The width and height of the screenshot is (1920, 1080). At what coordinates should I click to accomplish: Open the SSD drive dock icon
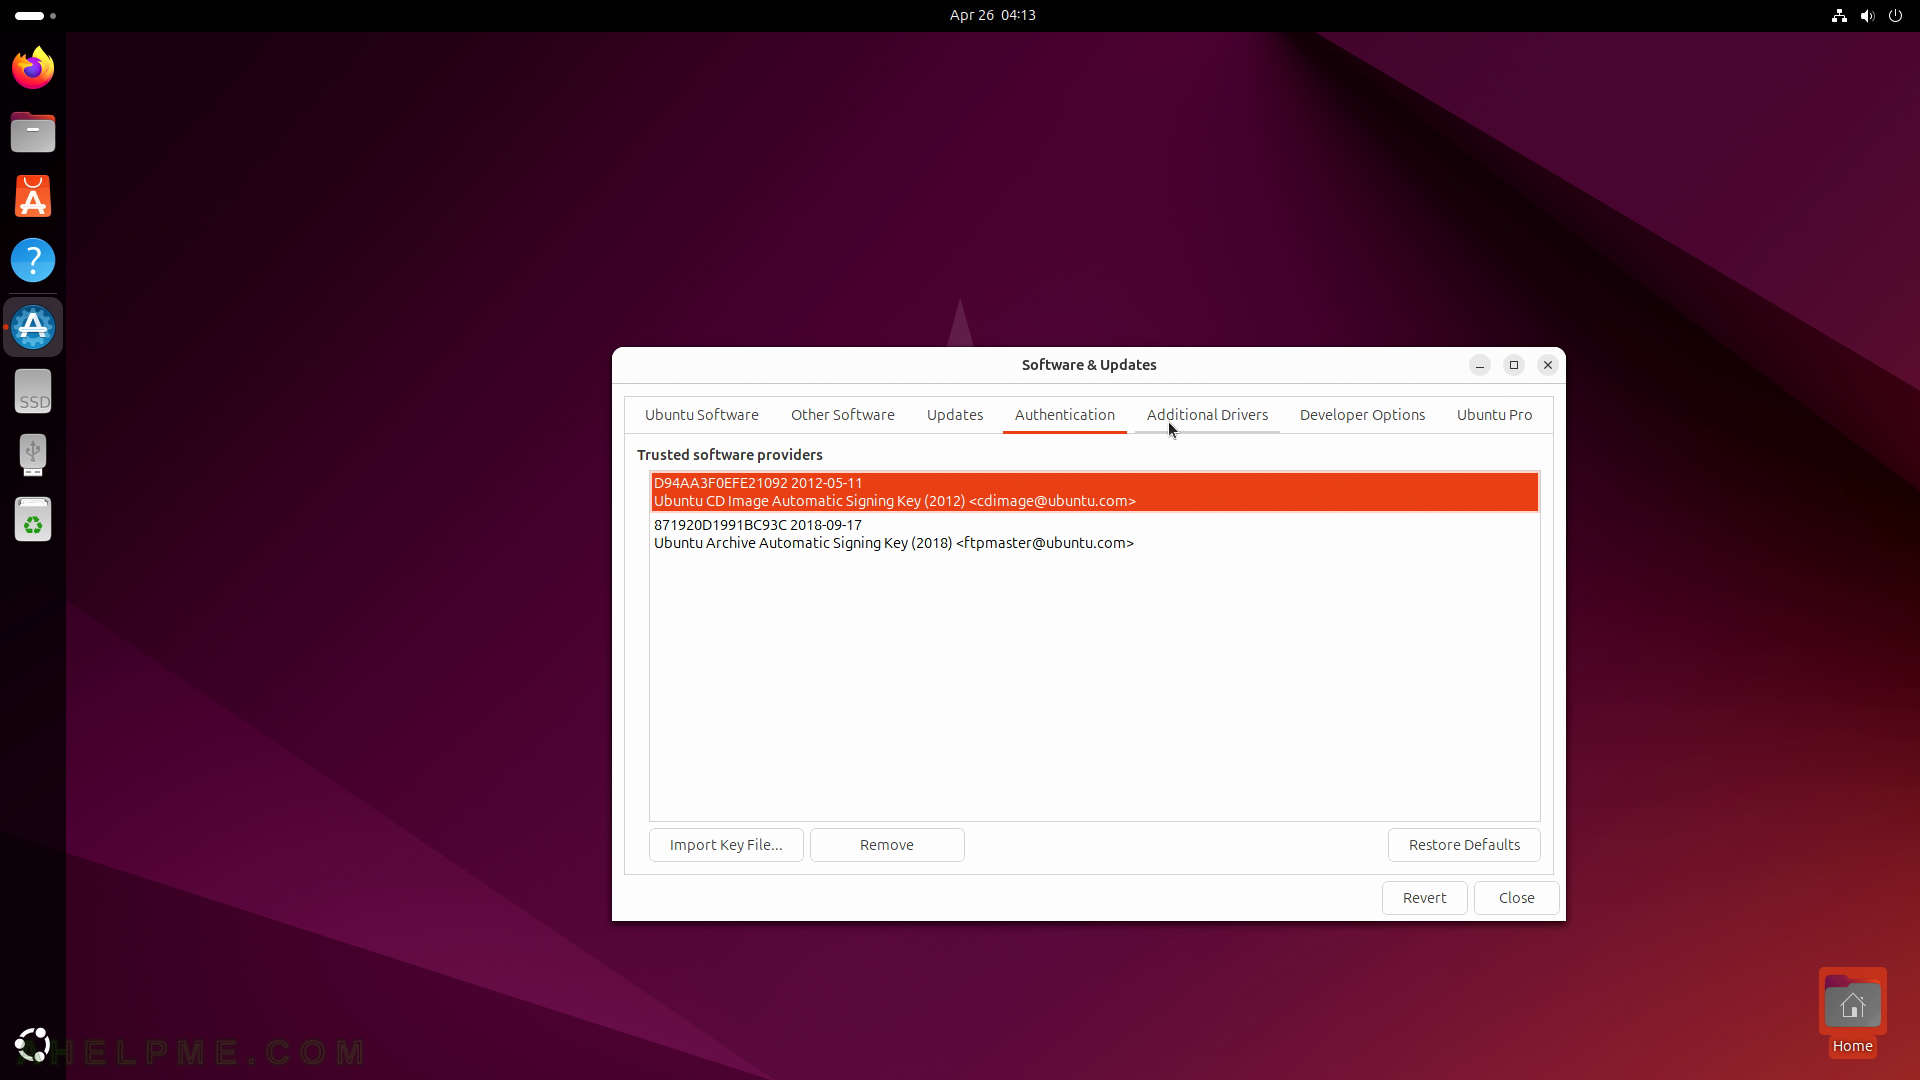(33, 391)
